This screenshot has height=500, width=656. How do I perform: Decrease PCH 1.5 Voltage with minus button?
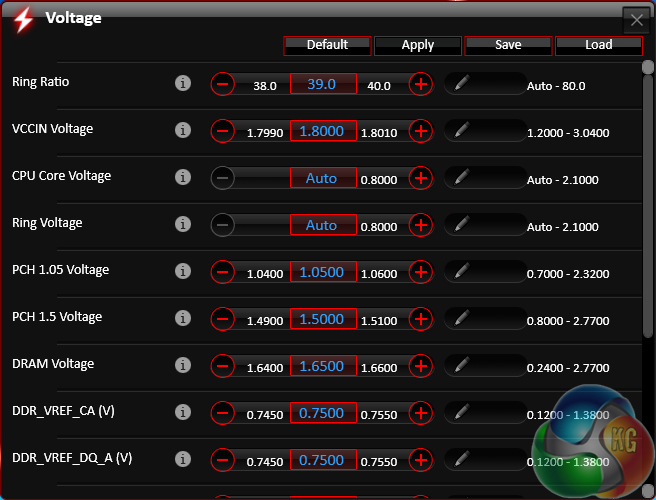point(223,319)
